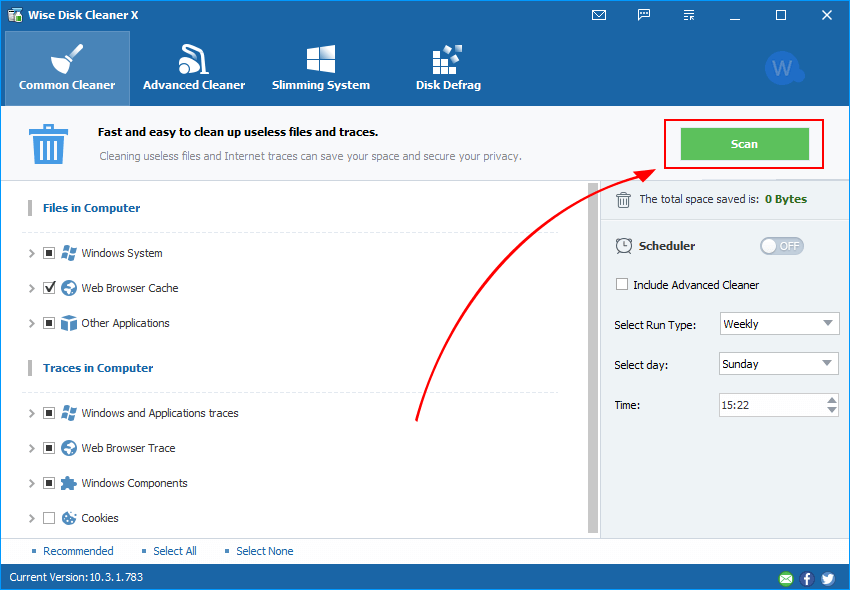850x590 pixels.
Task: Turn on the Scheduler toggle switch
Action: tap(781, 246)
